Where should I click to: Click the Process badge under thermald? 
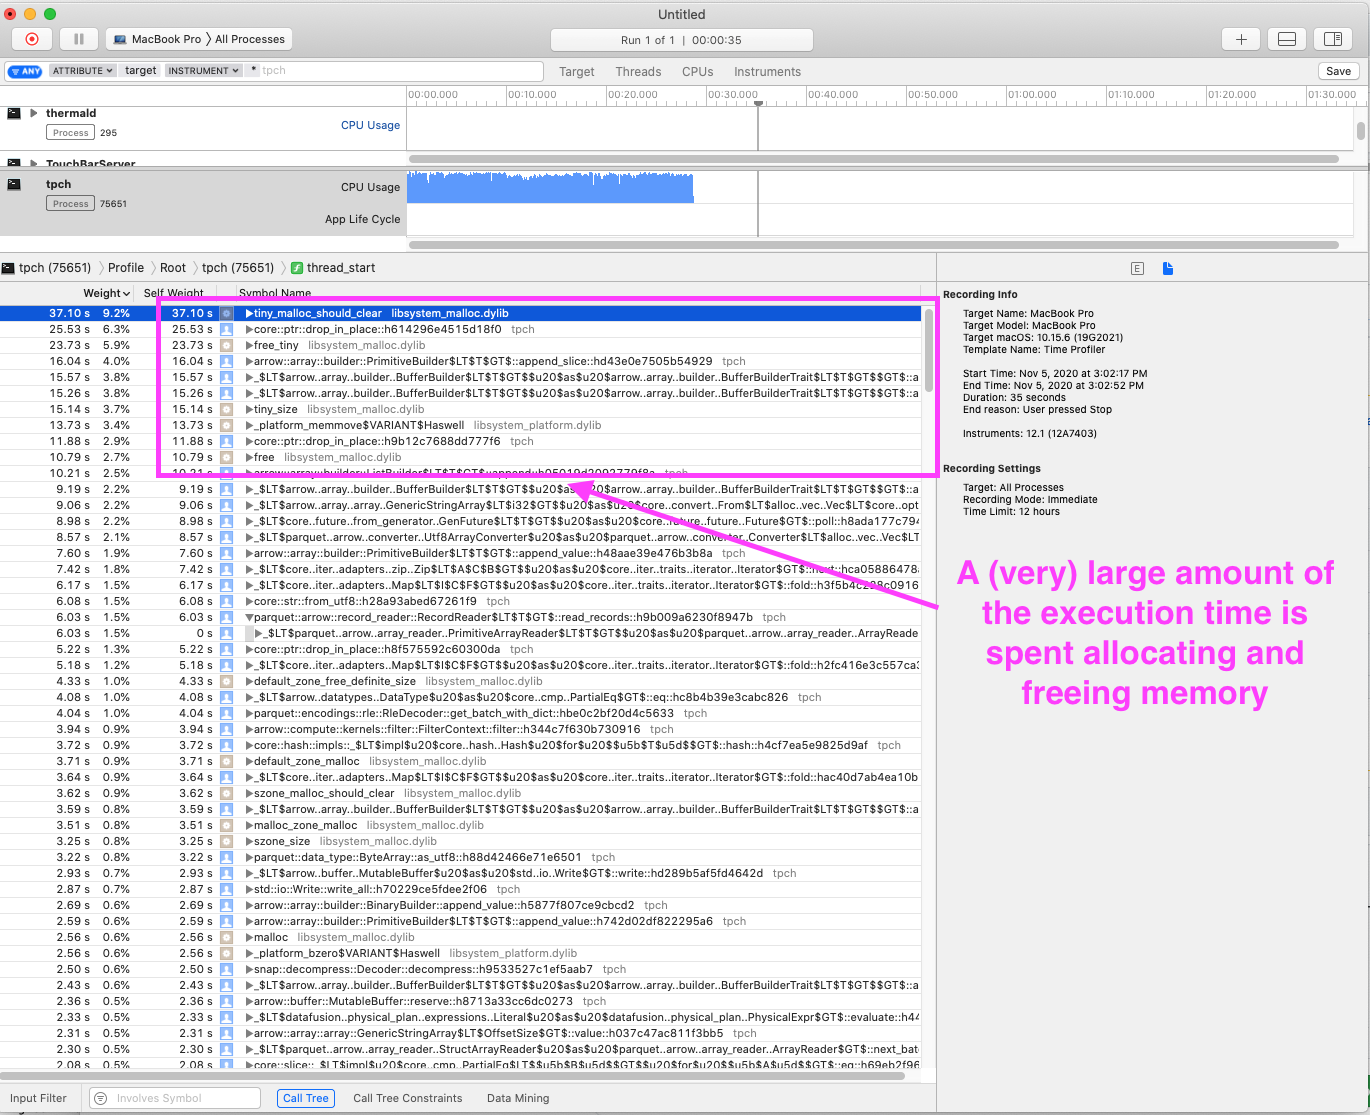[70, 132]
